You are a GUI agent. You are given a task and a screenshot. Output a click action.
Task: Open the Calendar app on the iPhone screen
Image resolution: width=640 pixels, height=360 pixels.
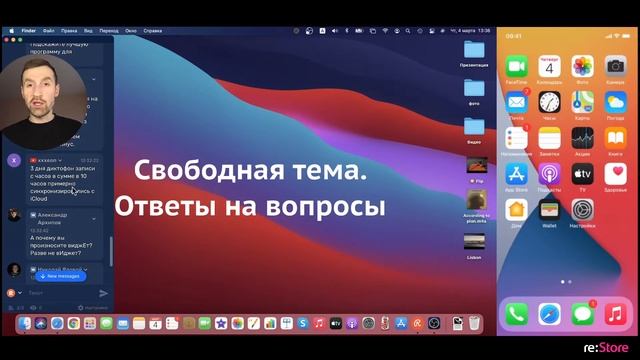tap(549, 67)
